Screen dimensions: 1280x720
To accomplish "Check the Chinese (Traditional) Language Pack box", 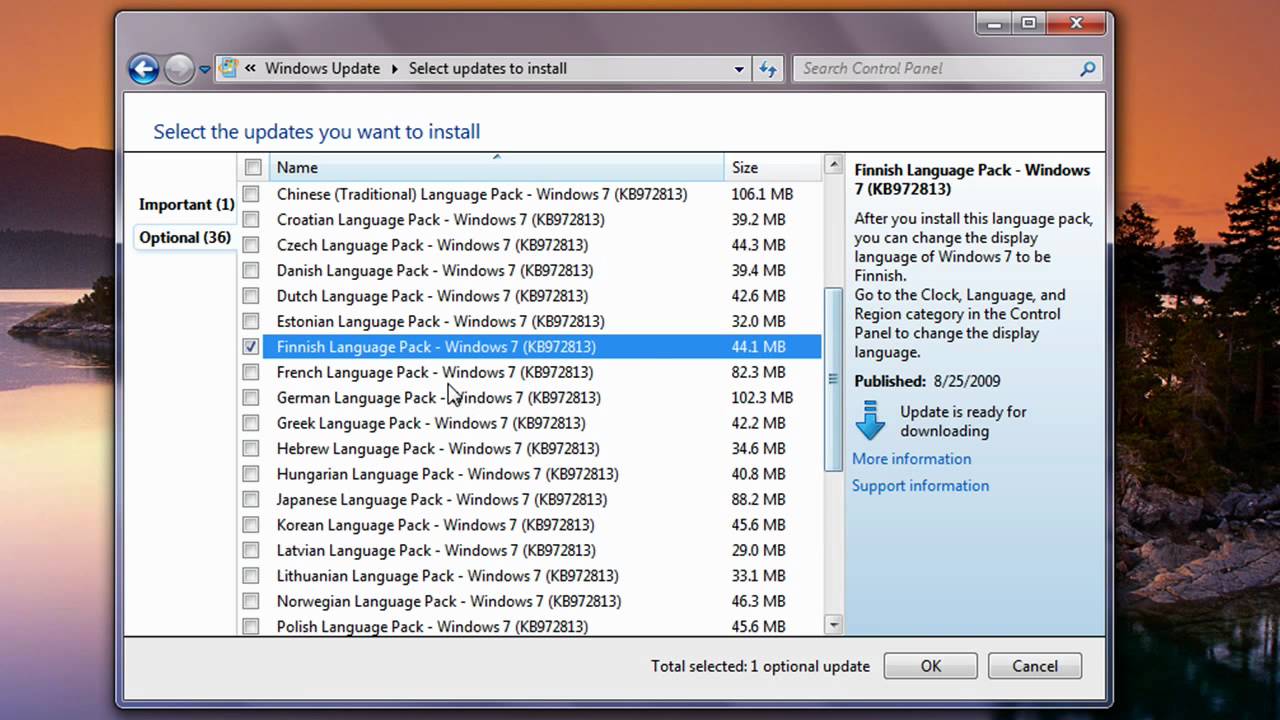I will click(x=251, y=194).
